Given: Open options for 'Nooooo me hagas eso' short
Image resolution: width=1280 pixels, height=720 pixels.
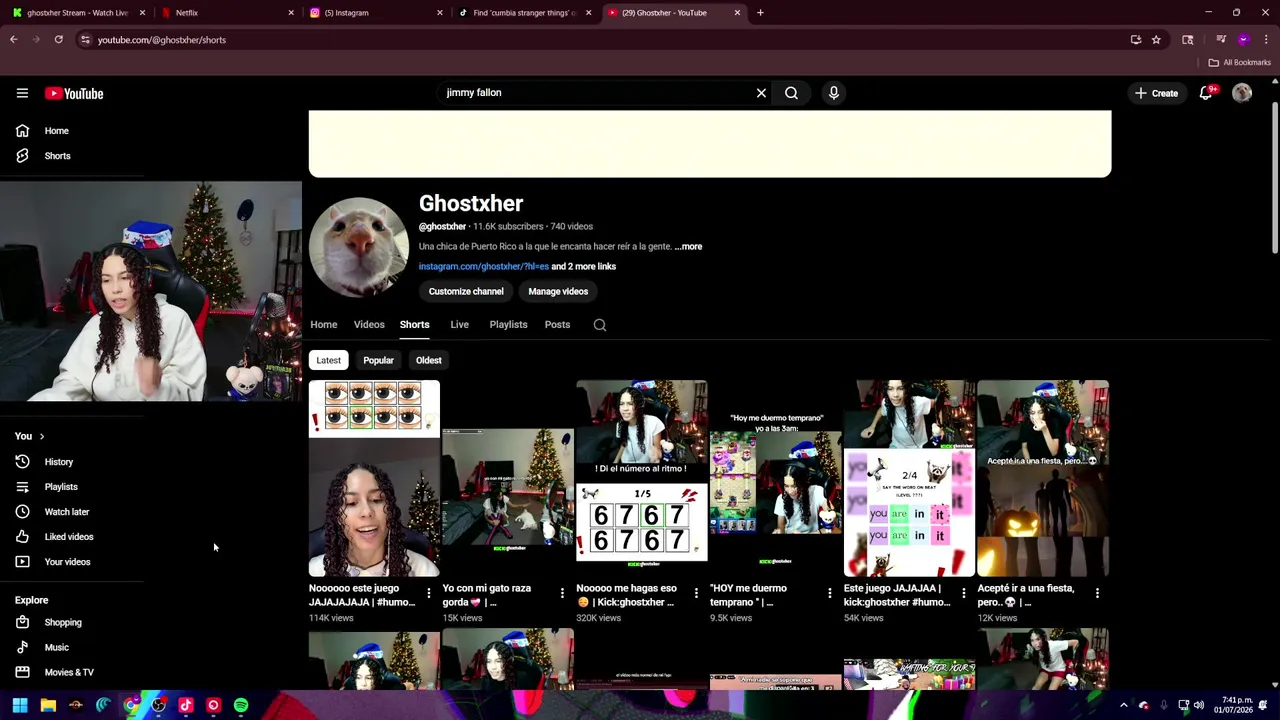Looking at the screenshot, I should click(696, 594).
